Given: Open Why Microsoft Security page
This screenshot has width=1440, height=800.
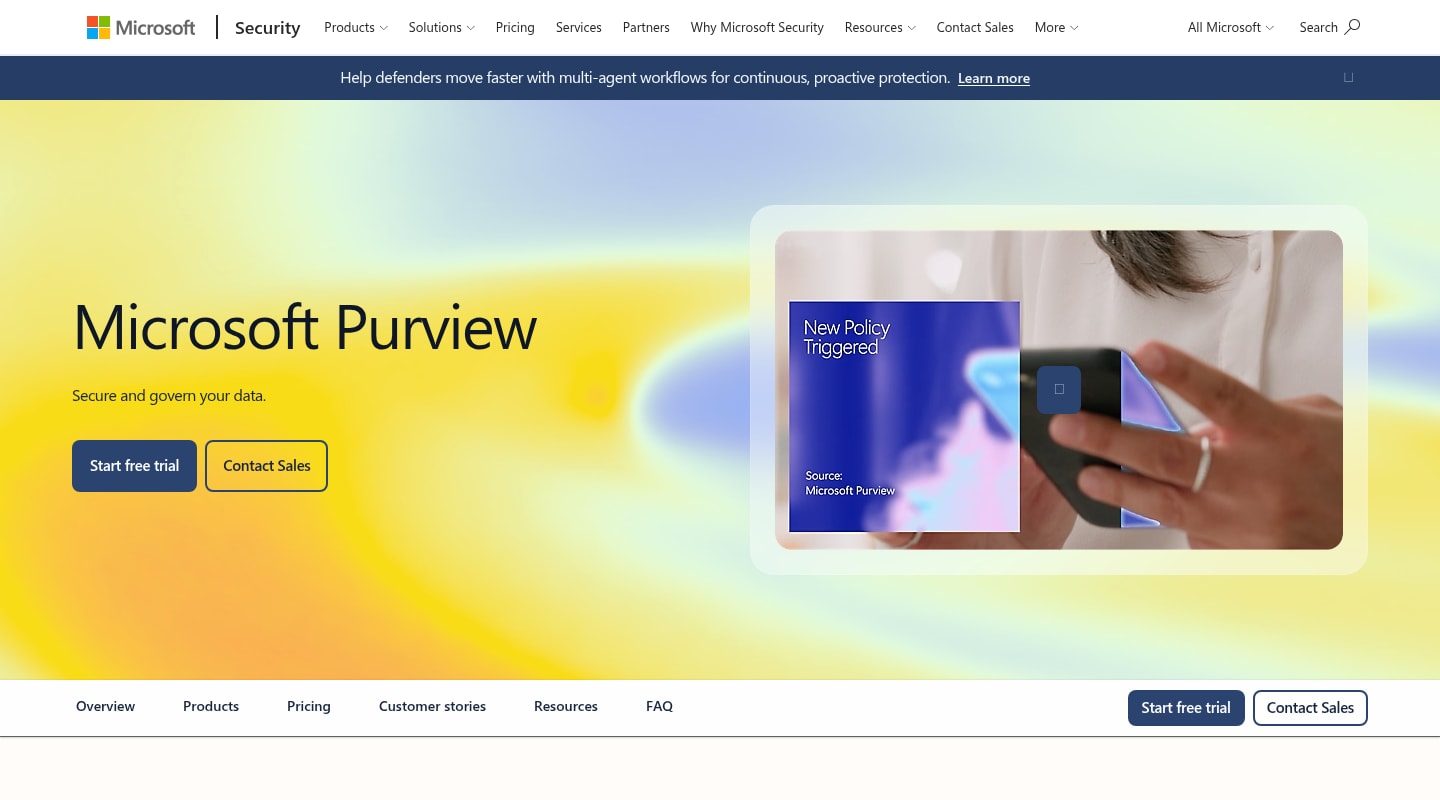Looking at the screenshot, I should pyautogui.click(x=757, y=27).
